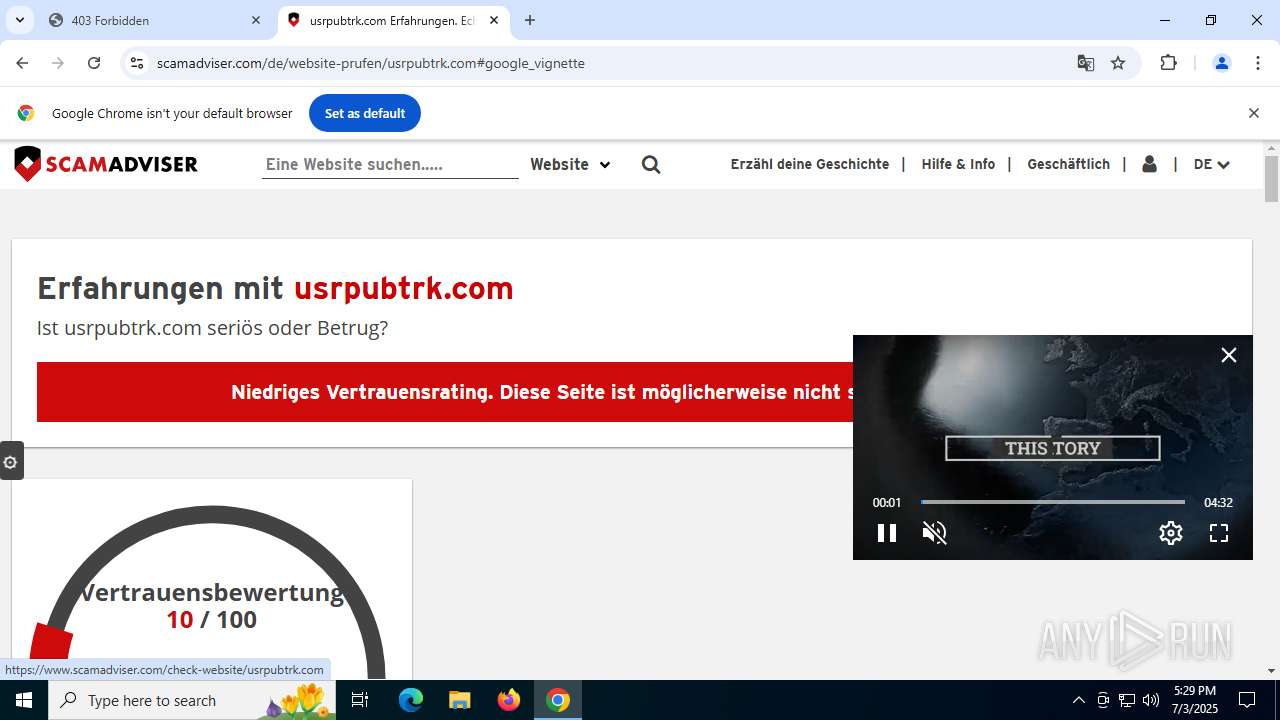Close the usrpubtrk.com Erfahrungen tab
This screenshot has height=720, width=1280.
[x=494, y=20]
